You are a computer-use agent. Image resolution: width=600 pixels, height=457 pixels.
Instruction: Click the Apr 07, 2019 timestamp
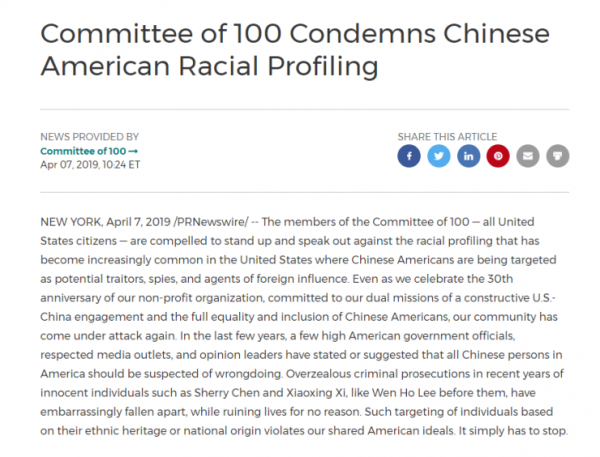point(90,165)
